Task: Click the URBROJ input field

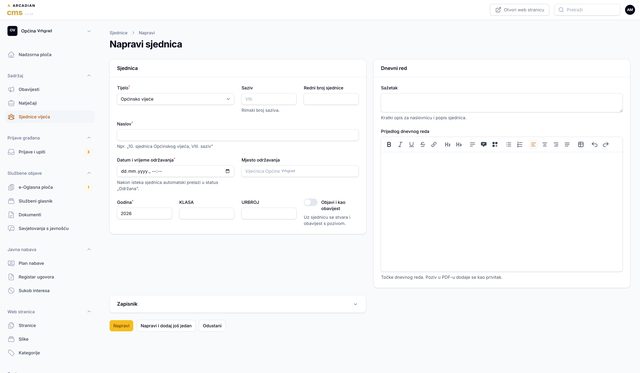Action: coord(269,213)
